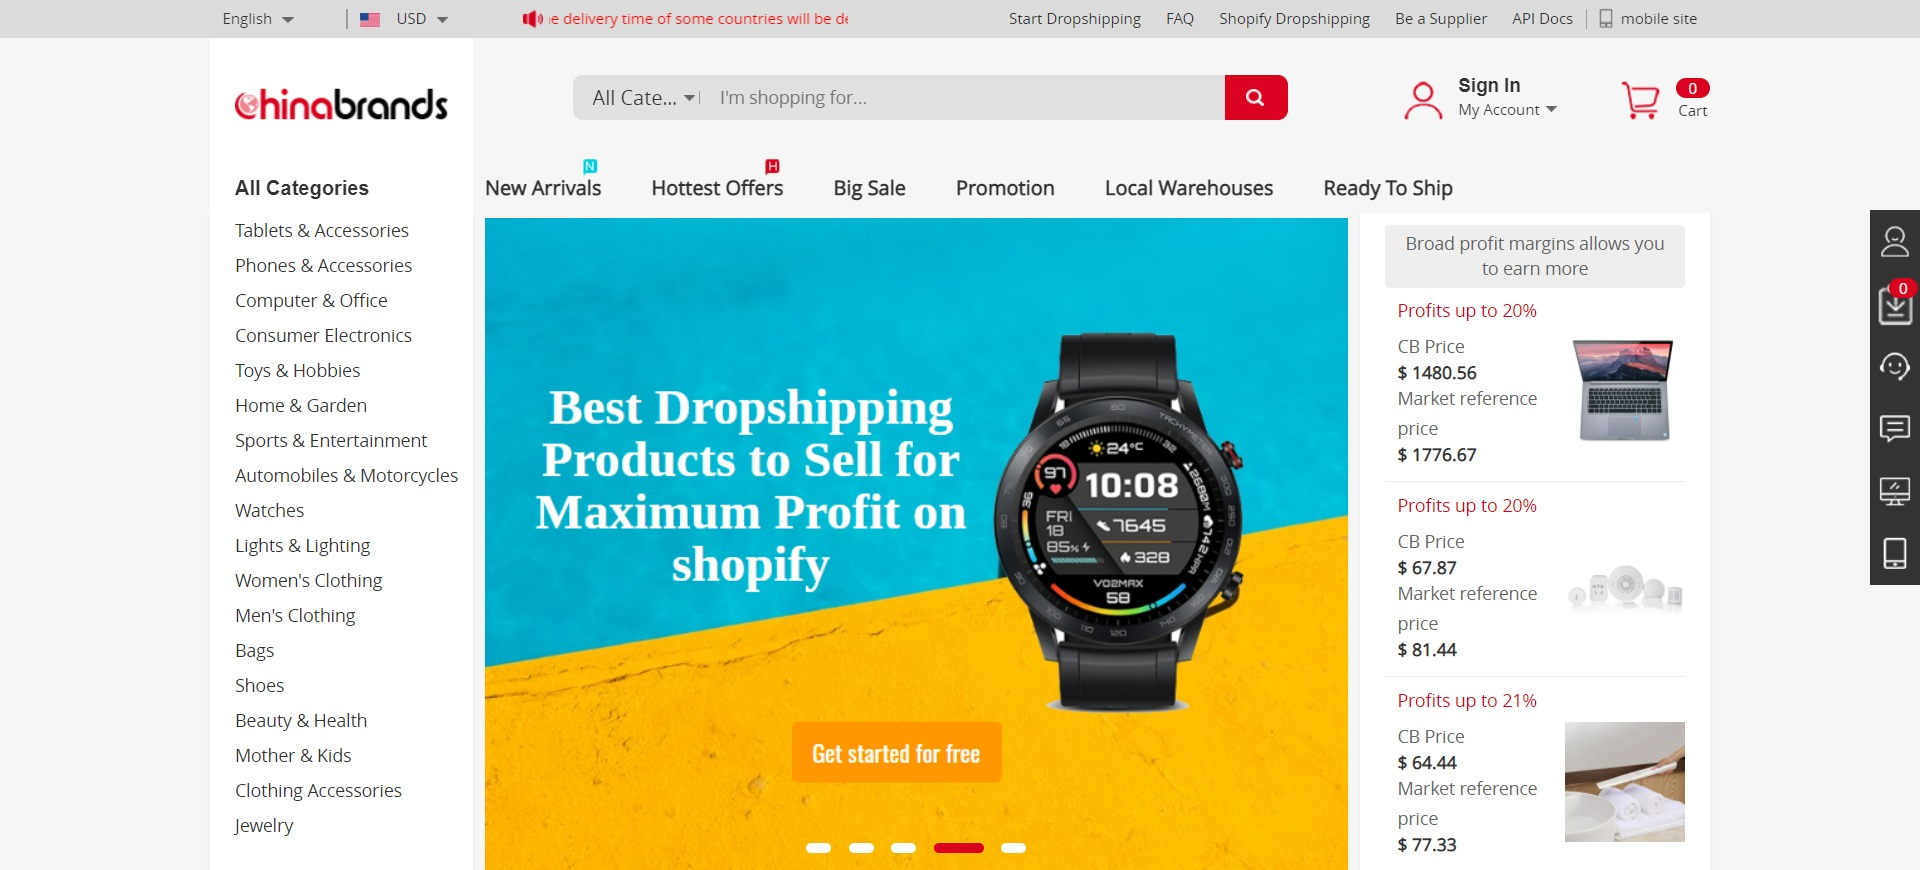Click the red search magnifier button
The width and height of the screenshot is (1920, 870).
1255,98
